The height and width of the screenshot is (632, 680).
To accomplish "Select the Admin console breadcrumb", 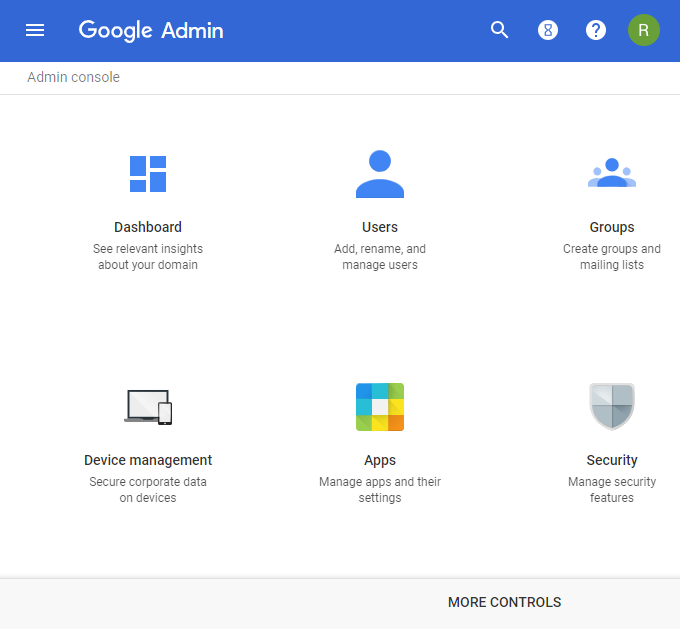I will click(x=73, y=77).
